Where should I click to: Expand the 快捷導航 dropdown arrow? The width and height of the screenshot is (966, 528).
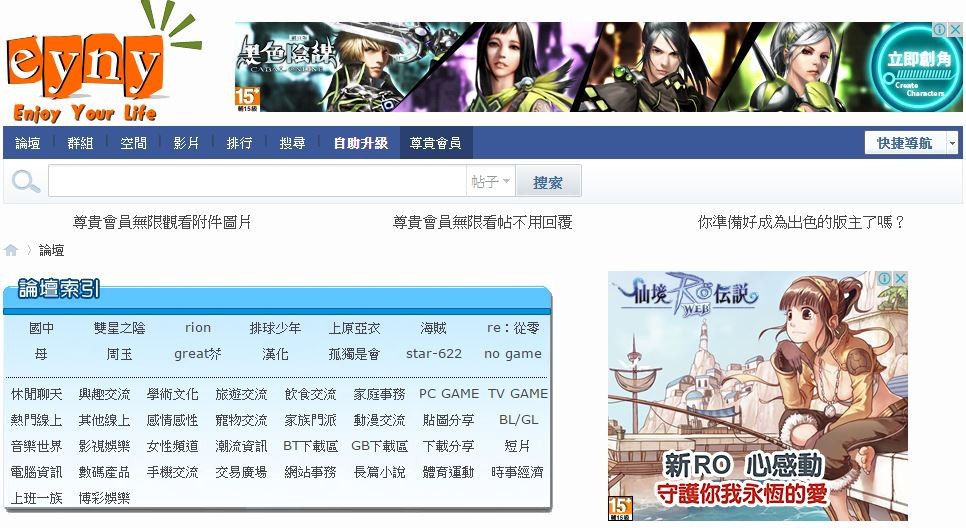point(952,143)
